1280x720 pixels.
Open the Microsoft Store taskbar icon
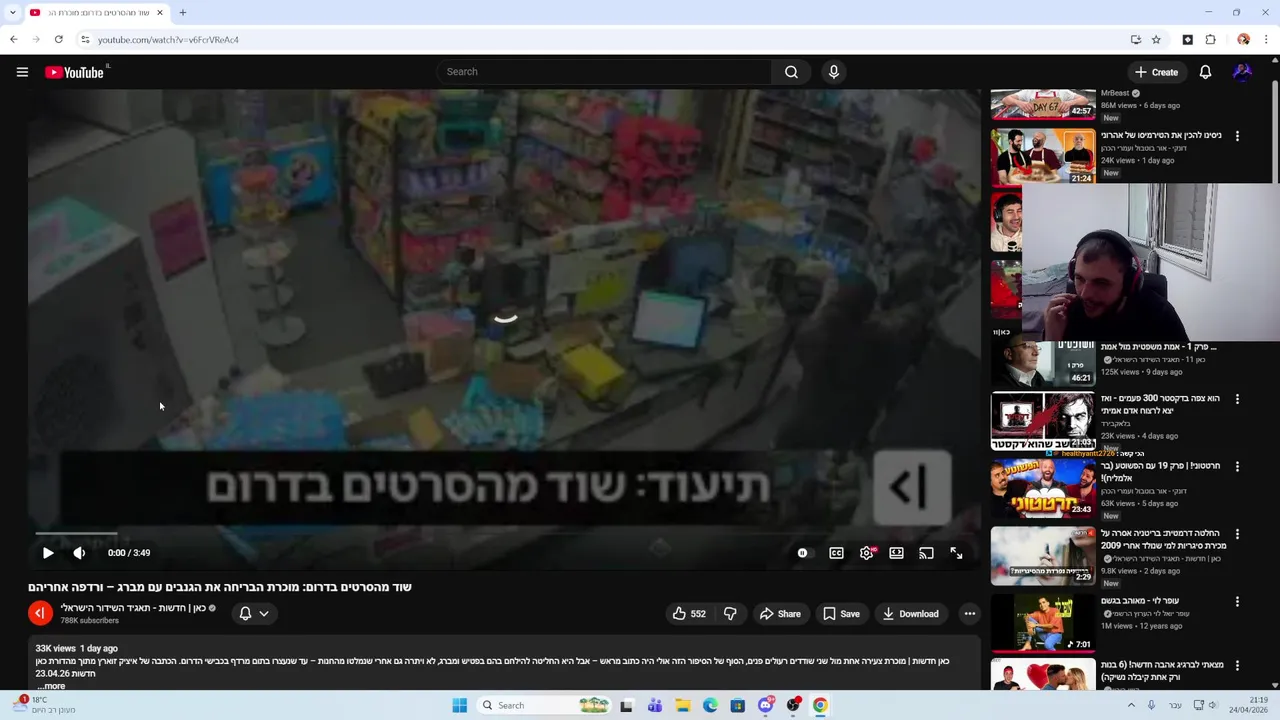pyautogui.click(x=737, y=705)
